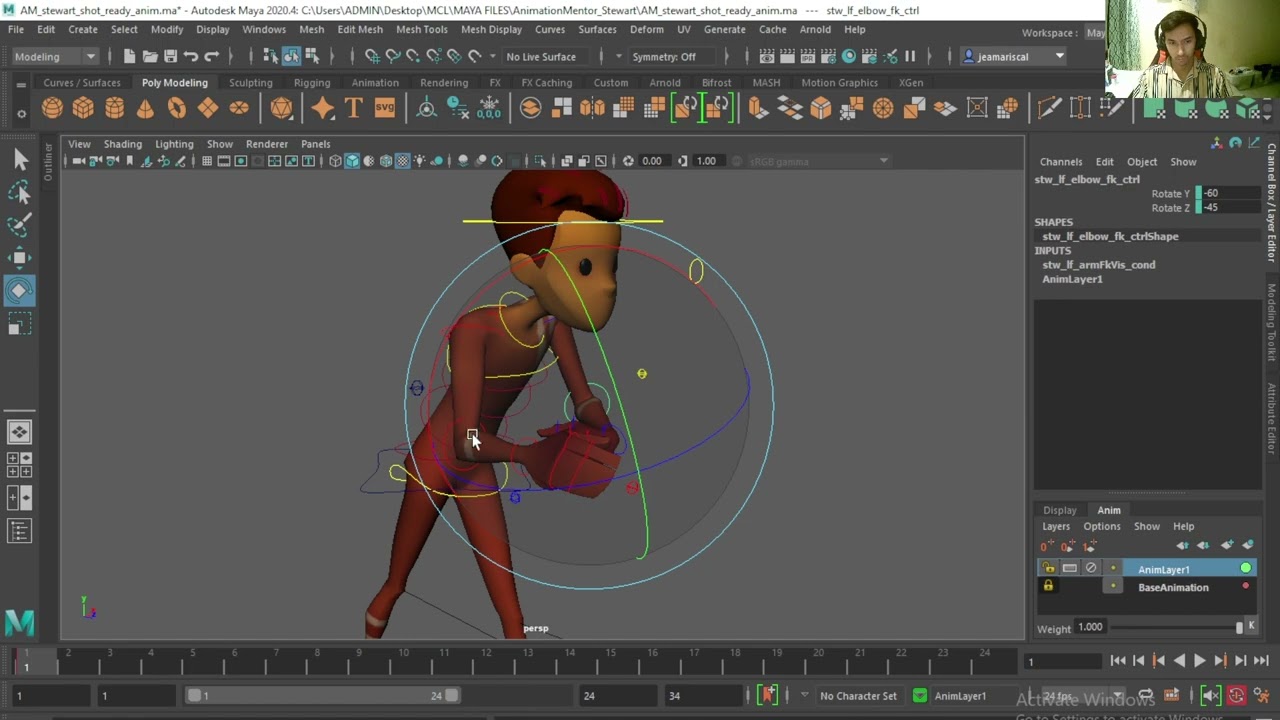1280x720 pixels.
Task: Adjust the layer Weight slider handle
Action: tap(1239, 627)
